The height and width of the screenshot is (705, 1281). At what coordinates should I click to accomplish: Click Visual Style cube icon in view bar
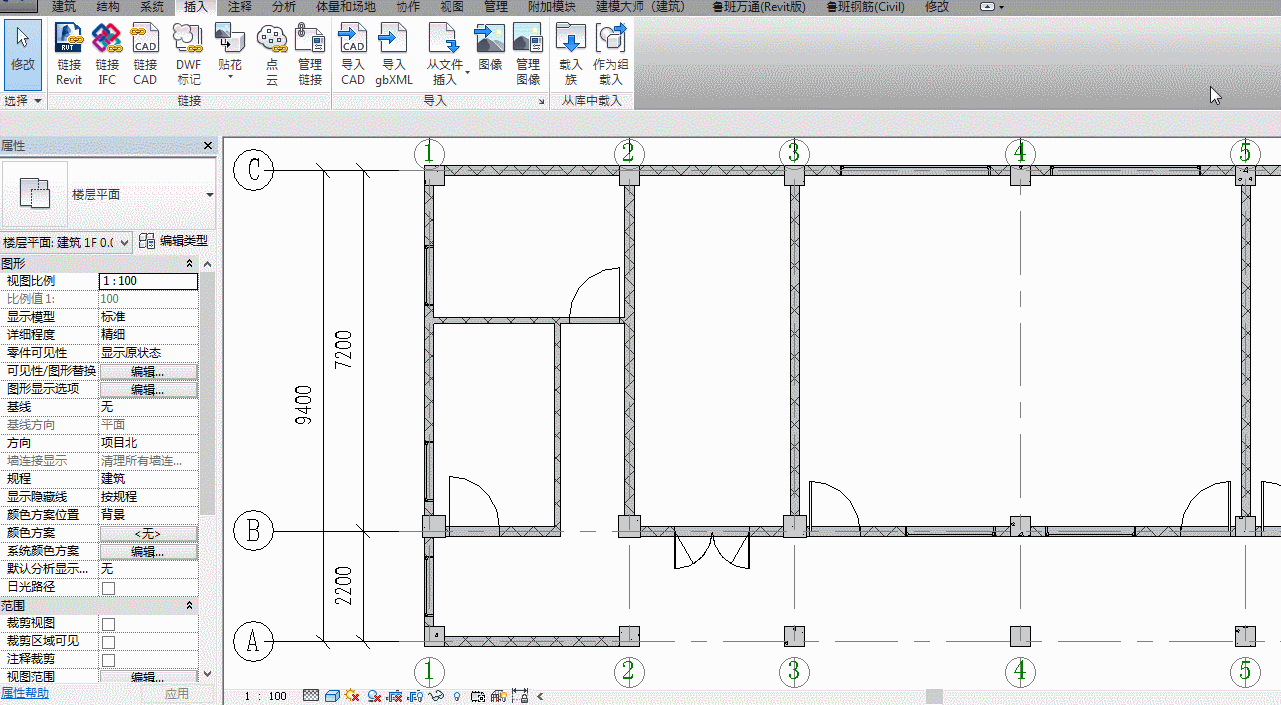[x=332, y=696]
